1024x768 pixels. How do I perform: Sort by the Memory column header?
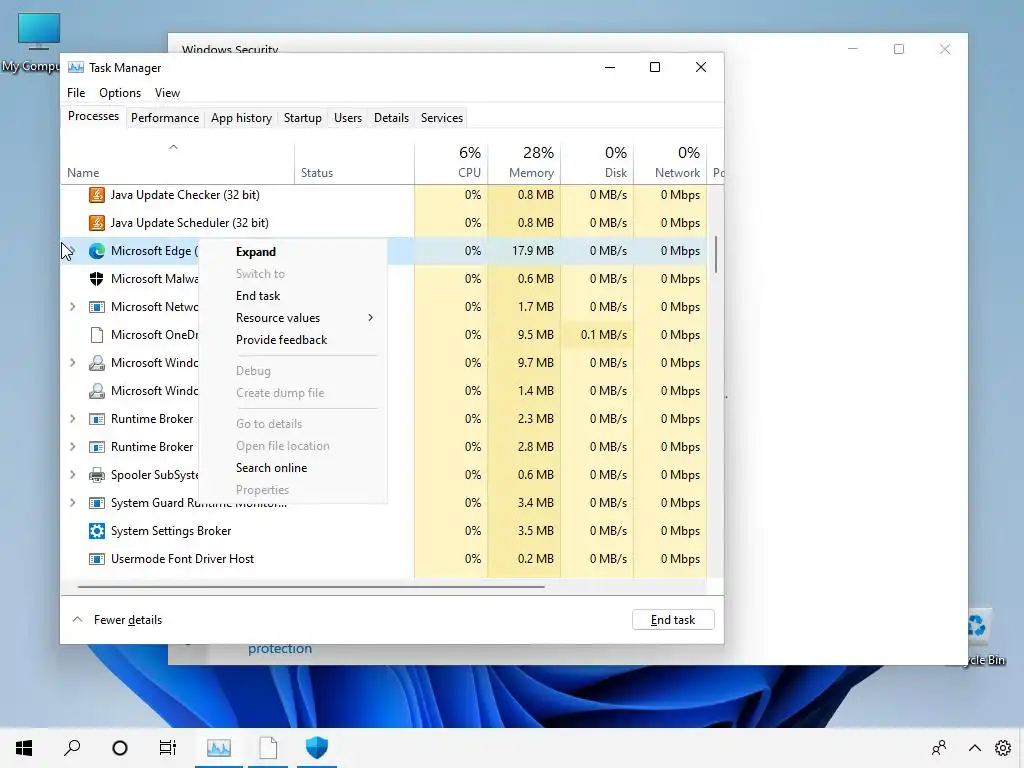tap(524, 163)
